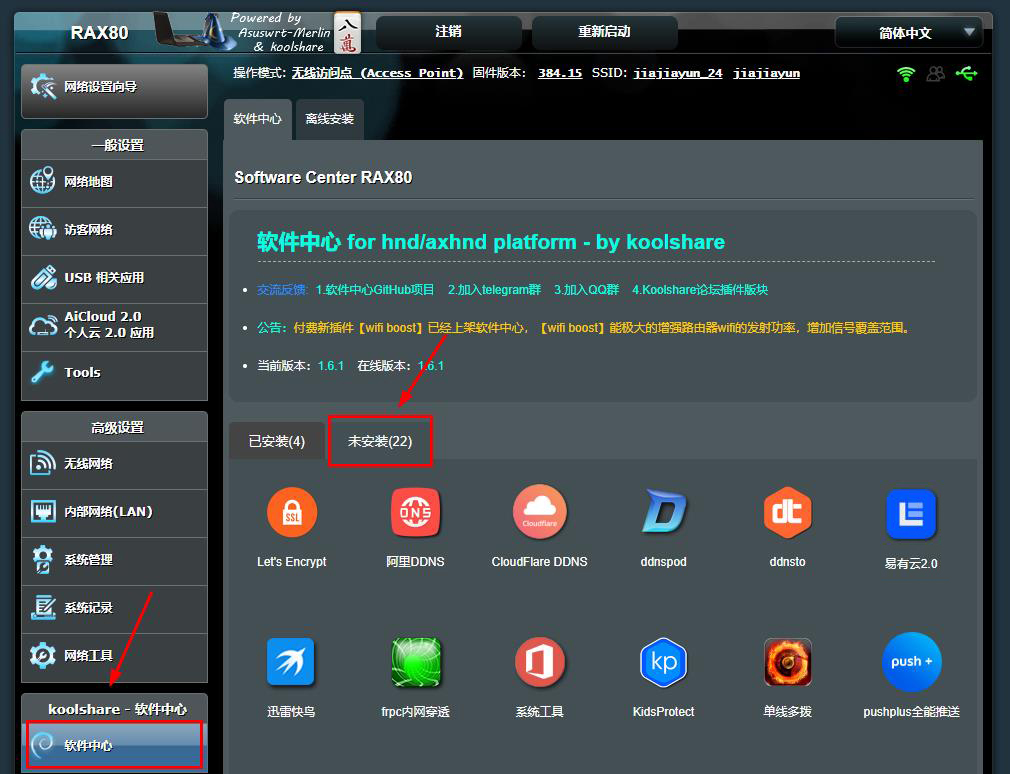Click the 无线网络 wireless icon
Screen dimensions: 1010x774
pyautogui.click(x=43, y=463)
